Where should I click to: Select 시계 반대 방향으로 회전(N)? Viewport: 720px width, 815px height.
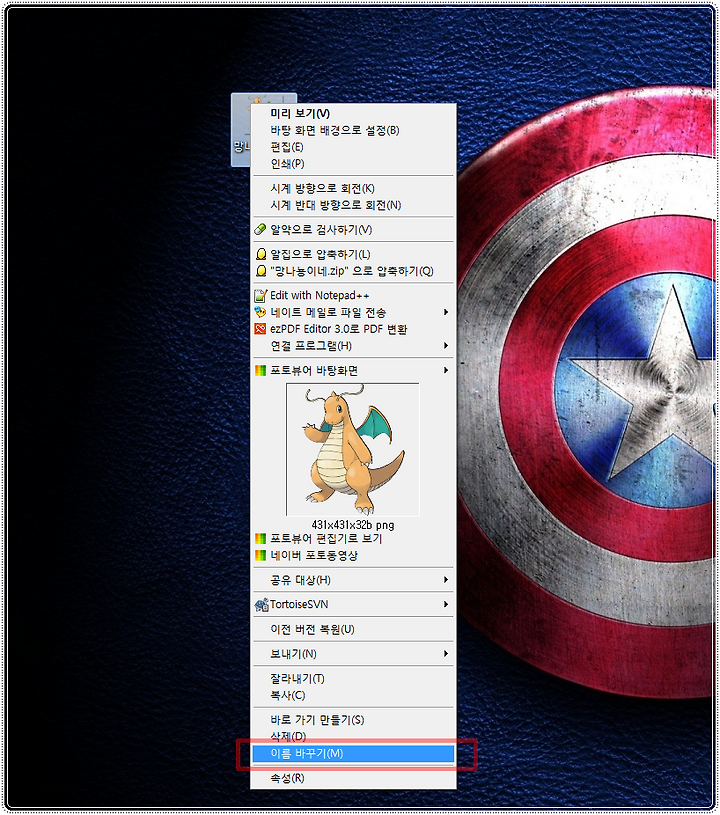click(x=354, y=205)
